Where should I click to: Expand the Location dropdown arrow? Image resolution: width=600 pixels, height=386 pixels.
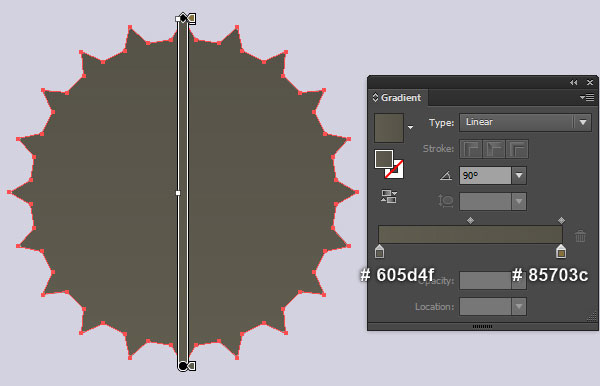point(519,306)
